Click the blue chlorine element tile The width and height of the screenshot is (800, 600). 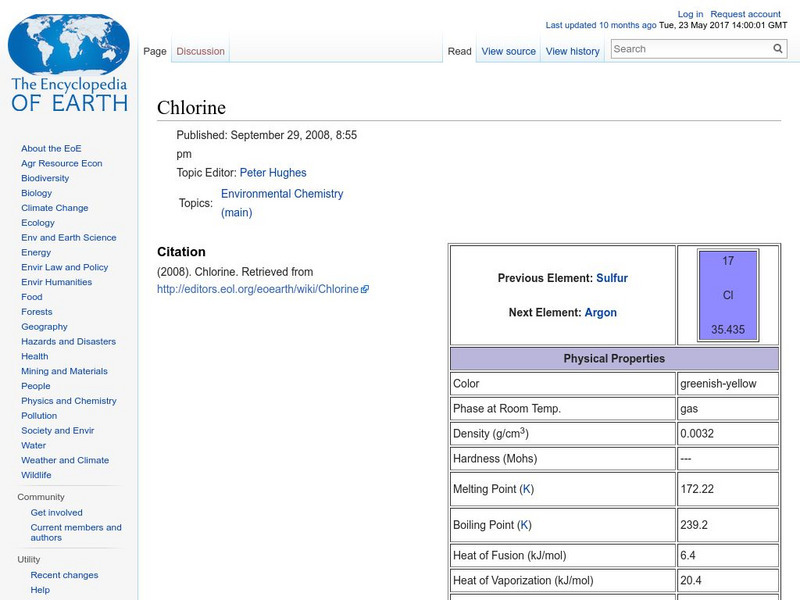point(728,295)
